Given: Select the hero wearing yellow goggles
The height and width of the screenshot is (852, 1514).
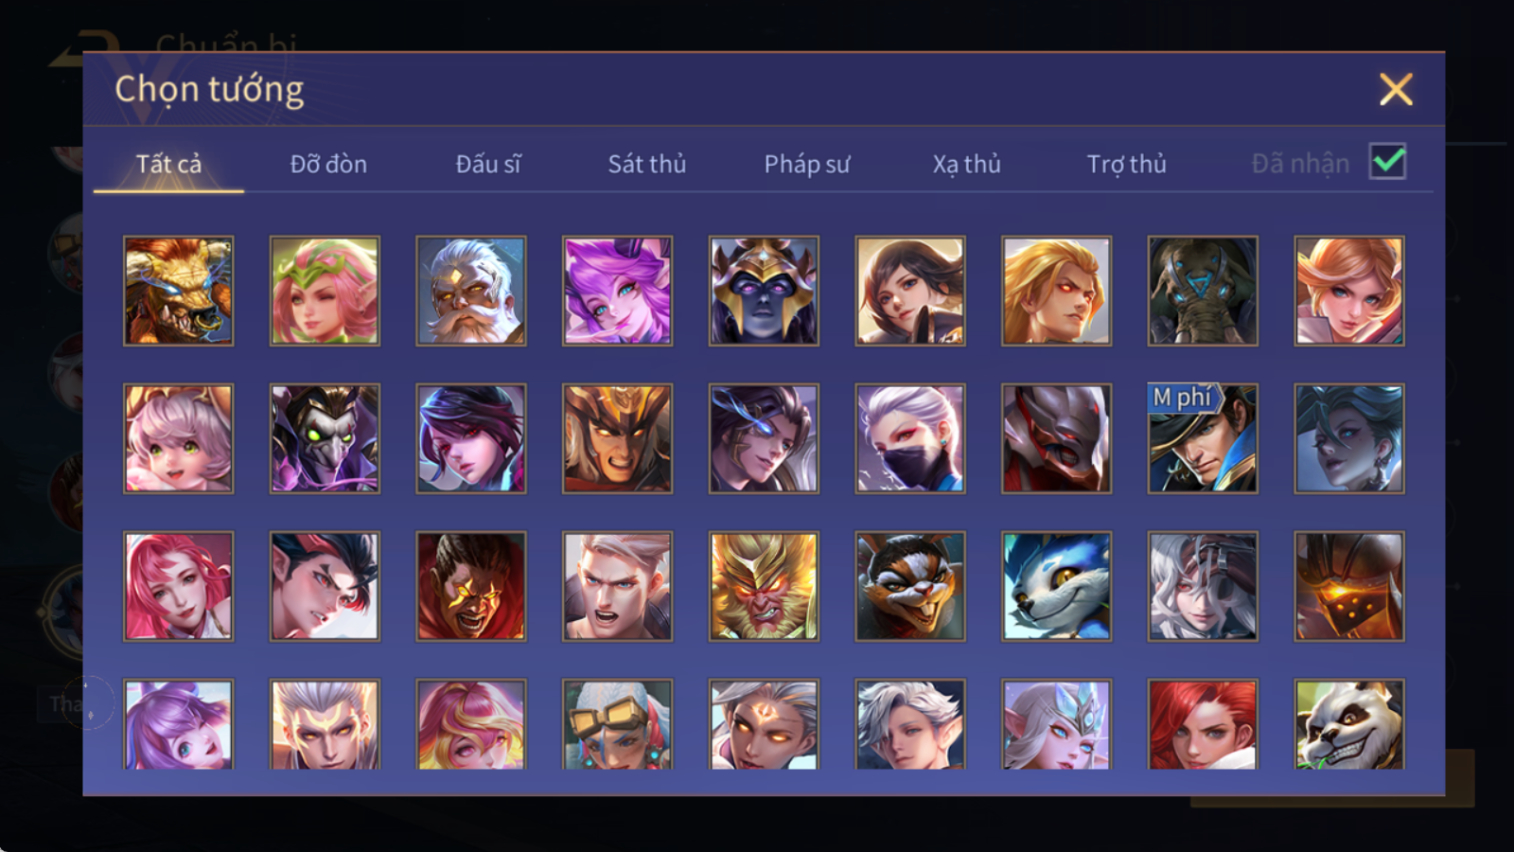Looking at the screenshot, I should [x=617, y=725].
